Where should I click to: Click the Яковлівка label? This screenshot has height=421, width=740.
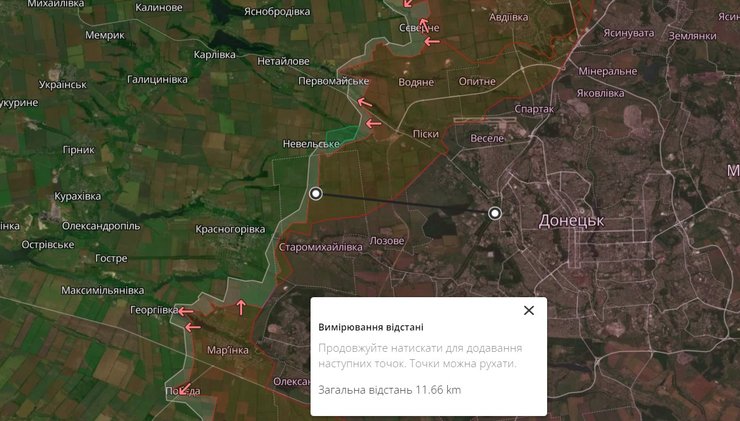pos(600,93)
